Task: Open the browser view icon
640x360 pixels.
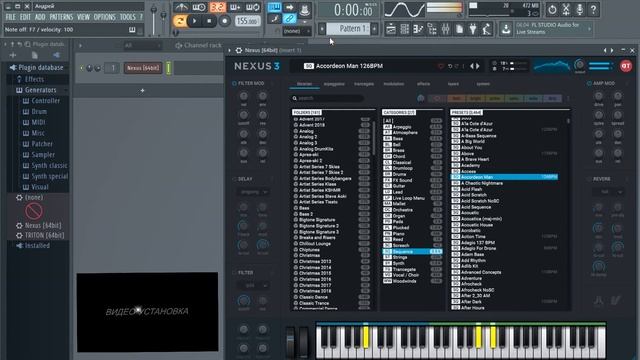Action: click(432, 29)
